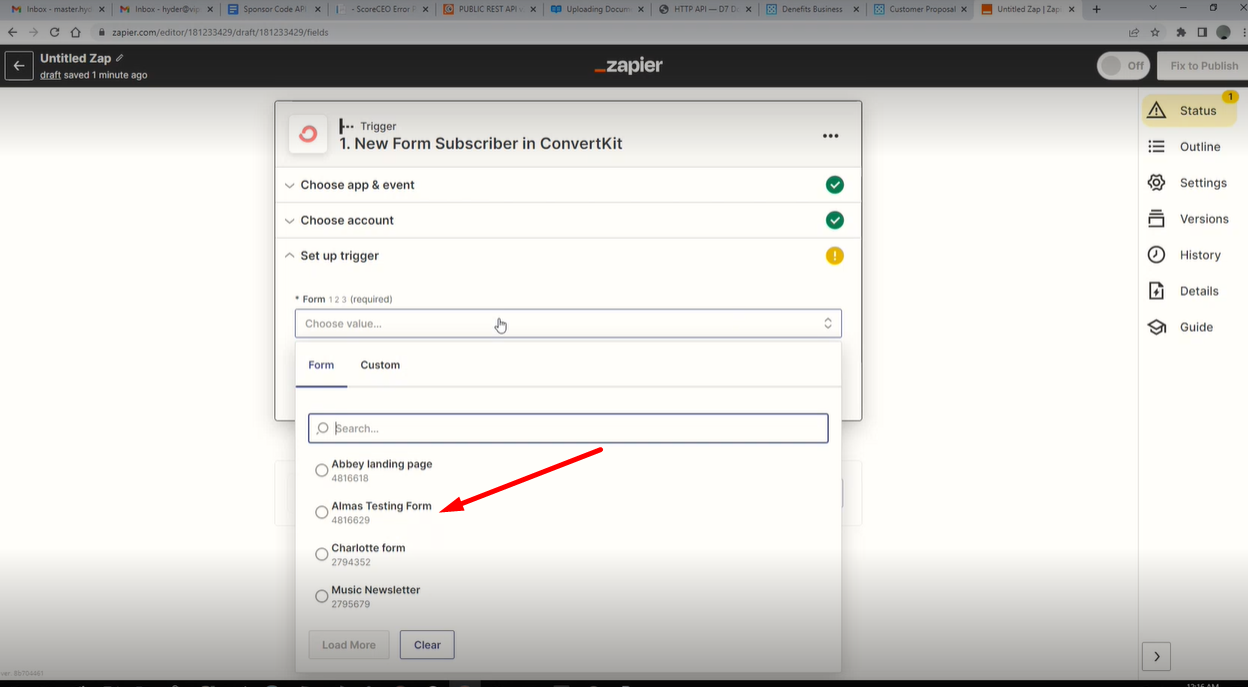Collapse the Set up trigger section
This screenshot has height=687, width=1248.
[568, 256]
